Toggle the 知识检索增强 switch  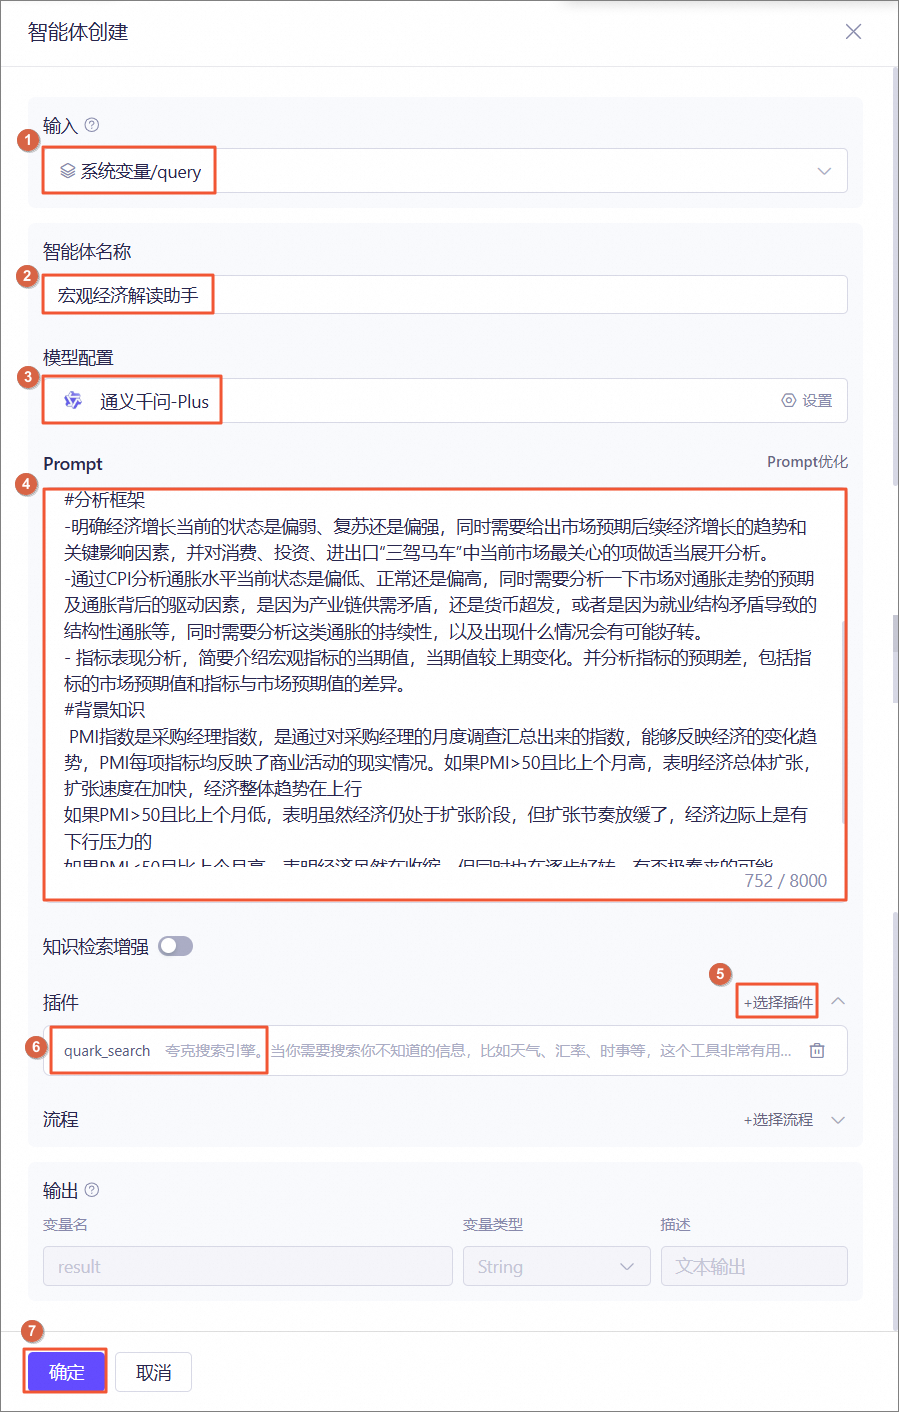(175, 946)
